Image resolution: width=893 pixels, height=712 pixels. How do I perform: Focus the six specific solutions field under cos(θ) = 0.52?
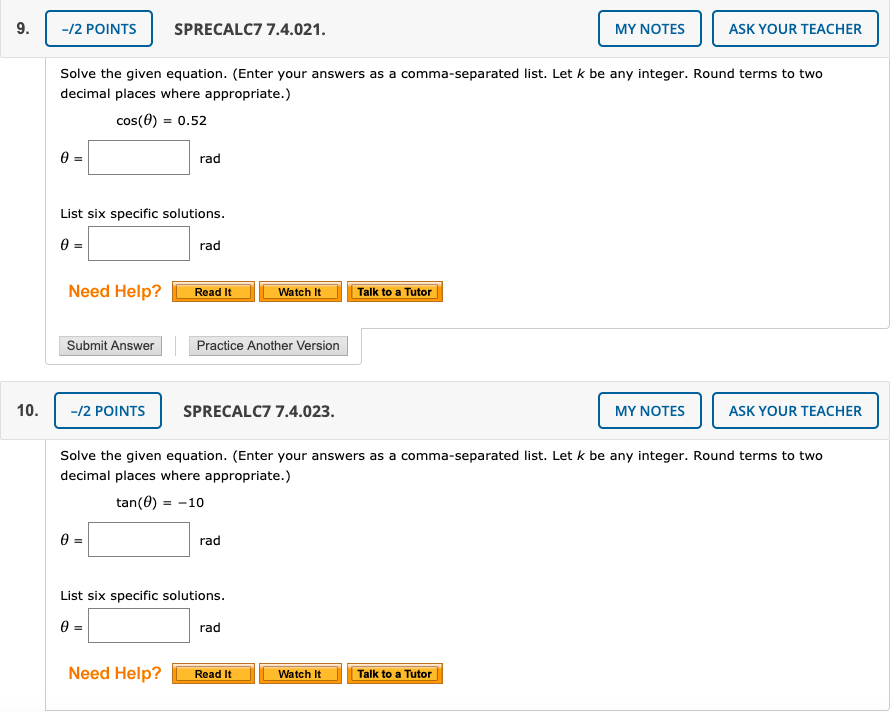pyautogui.click(x=139, y=244)
